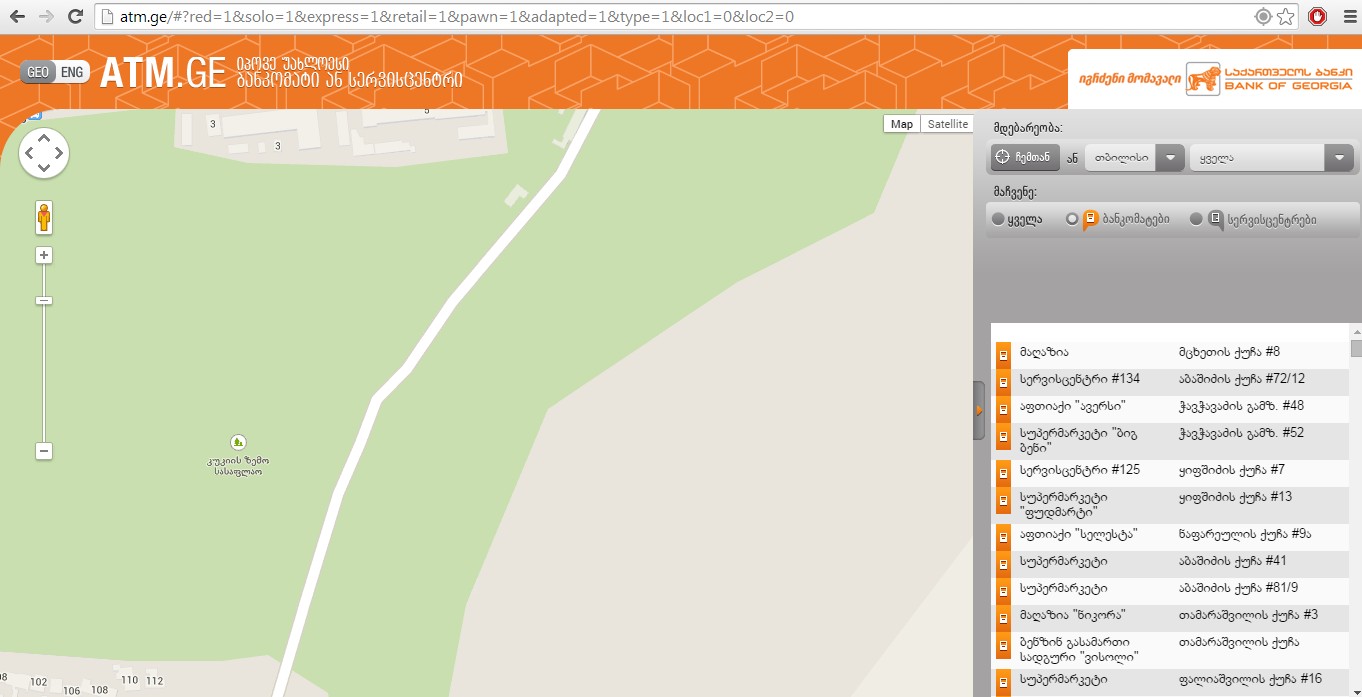The image size is (1362, 697).
Task: Click the address ყიფშიძის ქუჩა #7
Action: (1232, 470)
